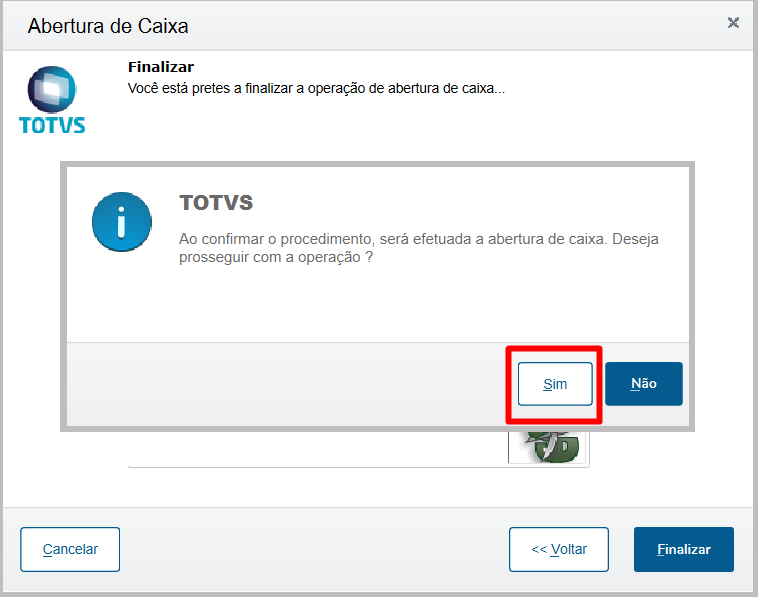Click the empty title bar right of the title

450,25
